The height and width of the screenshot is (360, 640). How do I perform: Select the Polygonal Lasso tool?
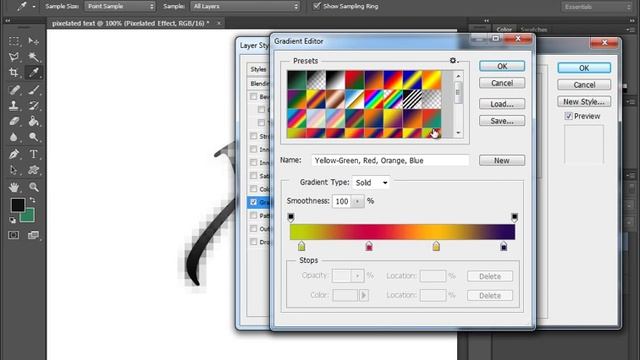tap(14, 57)
